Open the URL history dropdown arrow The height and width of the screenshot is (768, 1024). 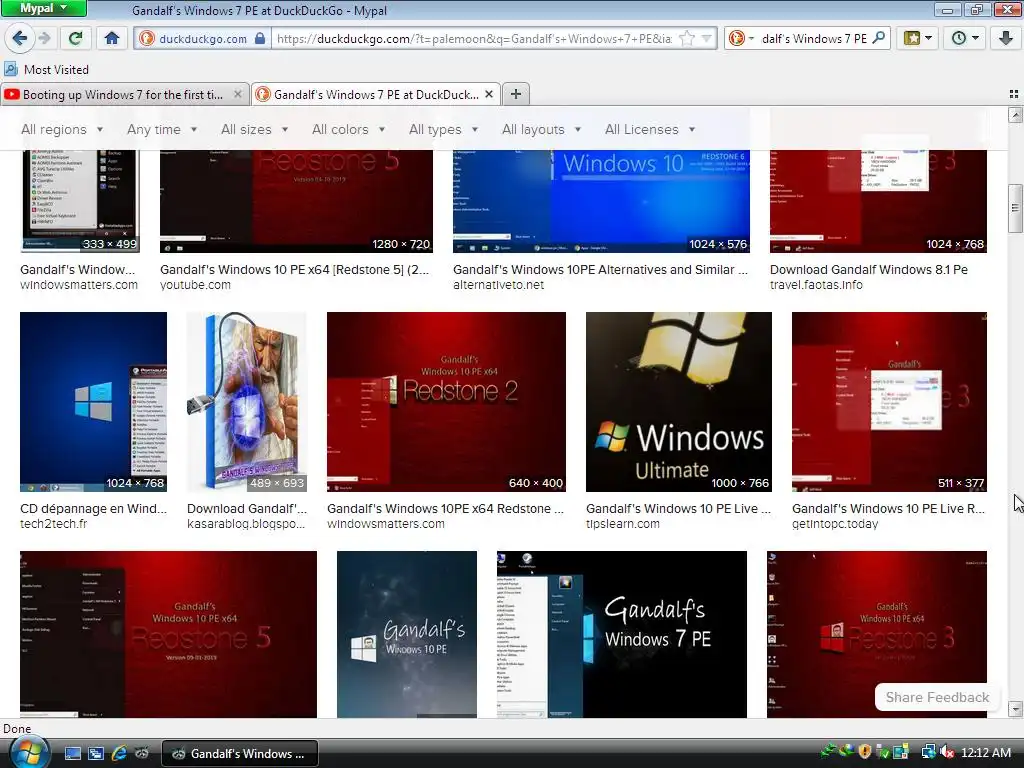(x=707, y=39)
